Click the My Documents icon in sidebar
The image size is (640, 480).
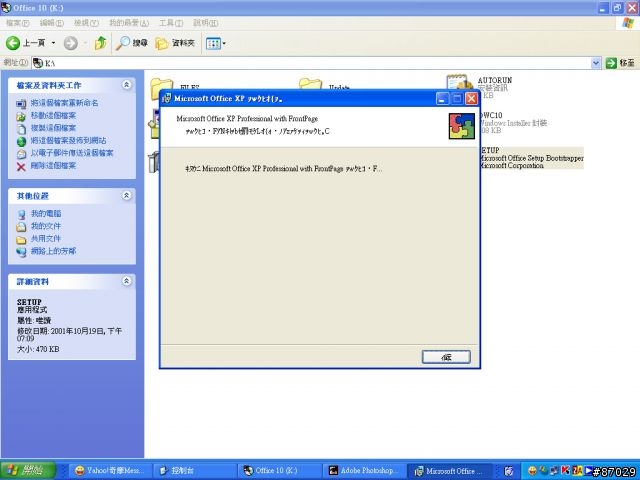21,227
